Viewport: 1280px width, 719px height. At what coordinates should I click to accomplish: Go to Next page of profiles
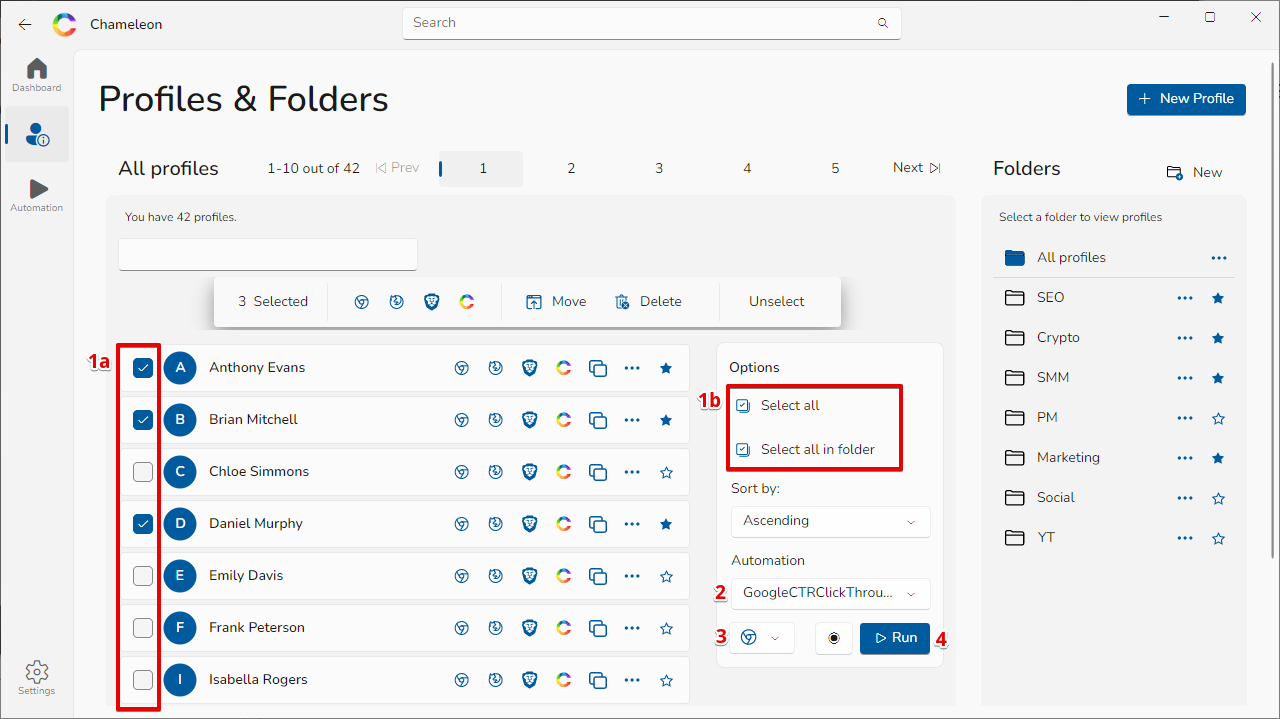[917, 168]
